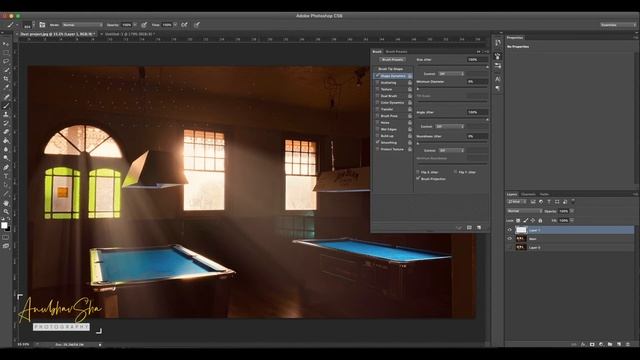
Task: Select the Eyedropper tool
Action: click(6, 87)
